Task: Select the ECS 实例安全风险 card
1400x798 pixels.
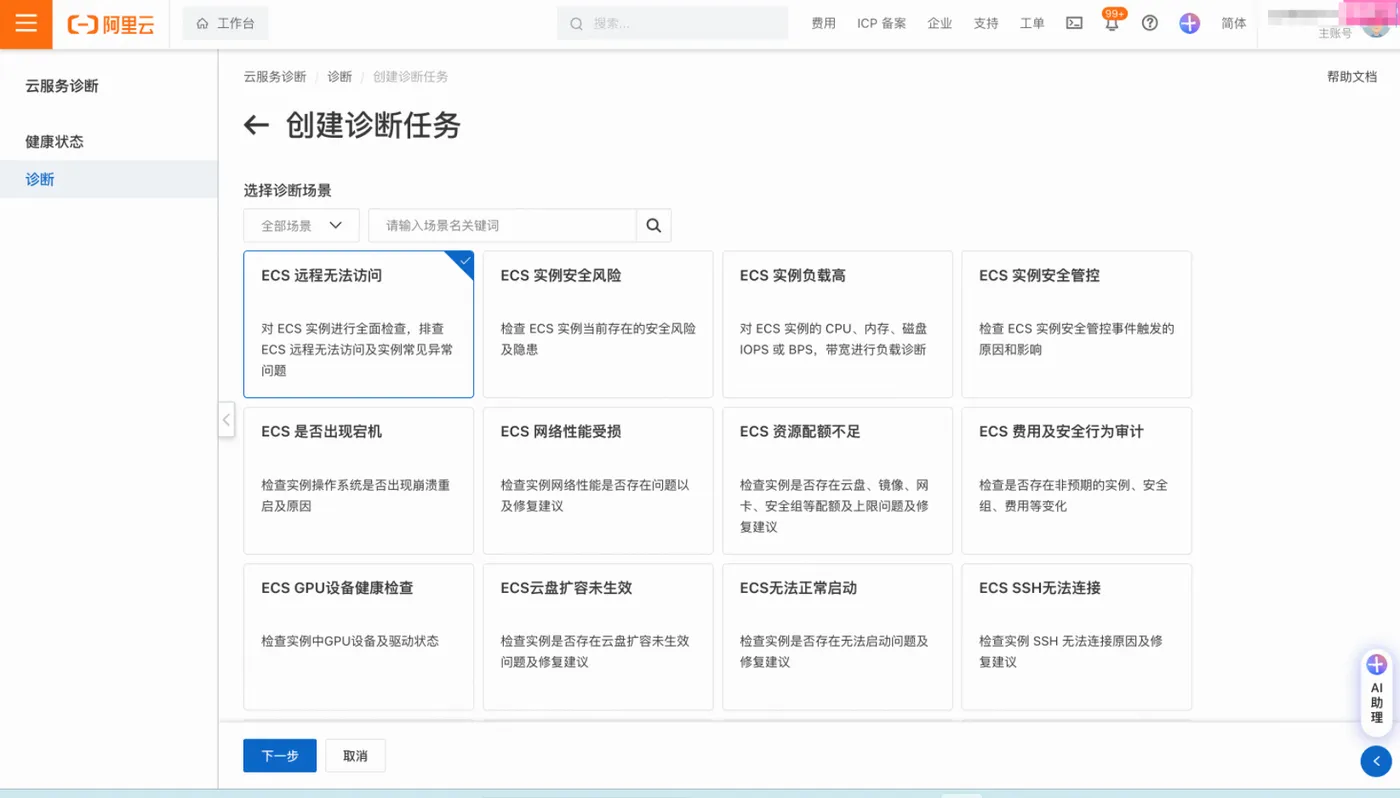Action: (598, 324)
